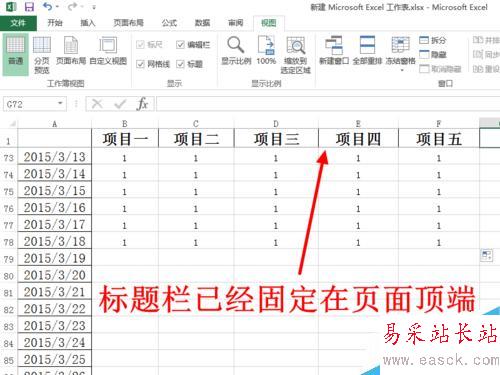Switch to the 审阅 ribbon tab

(x=236, y=23)
